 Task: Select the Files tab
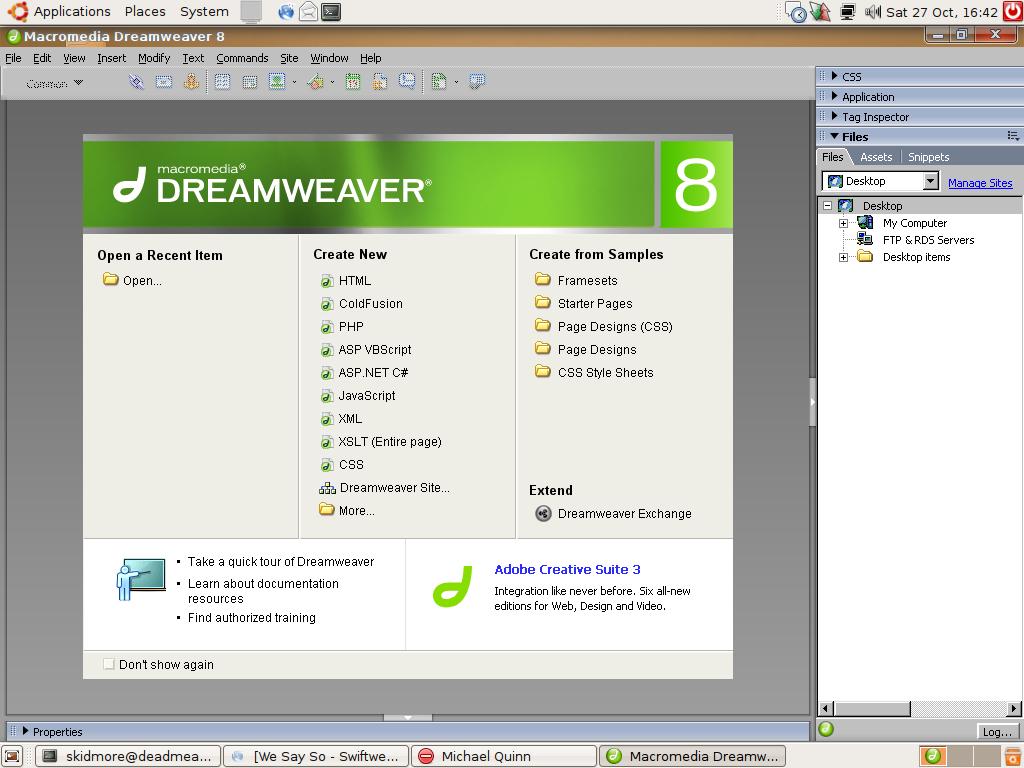coord(832,157)
